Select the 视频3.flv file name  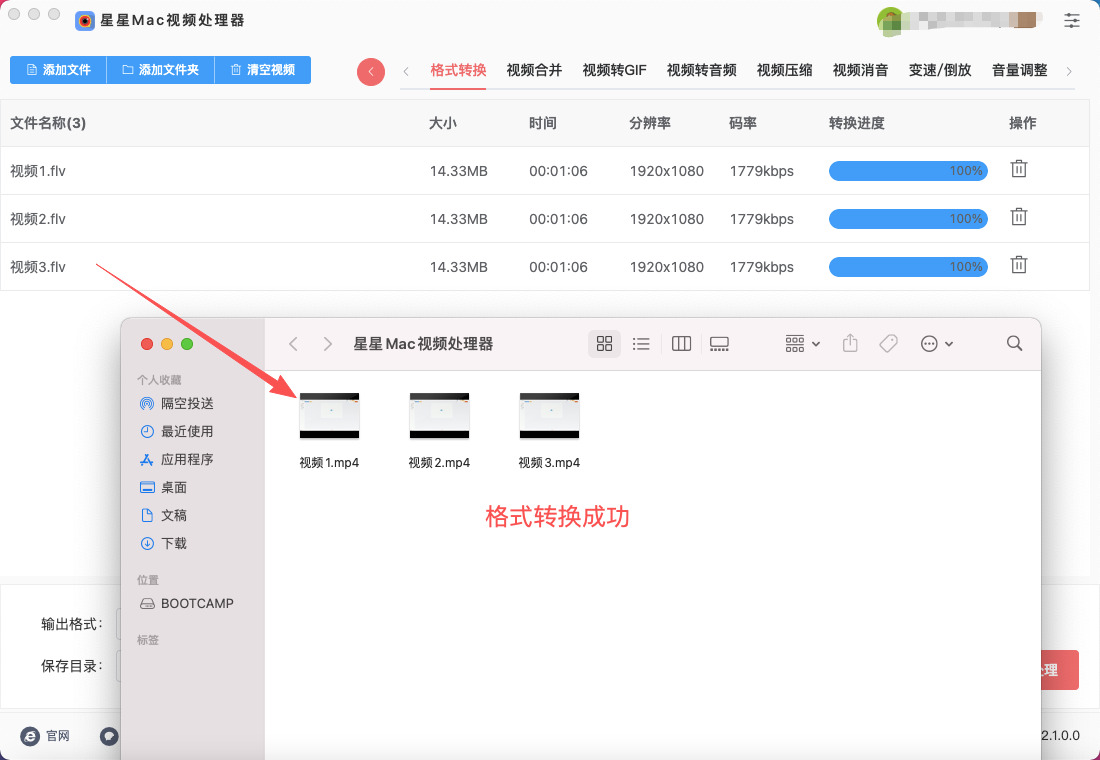pos(38,267)
